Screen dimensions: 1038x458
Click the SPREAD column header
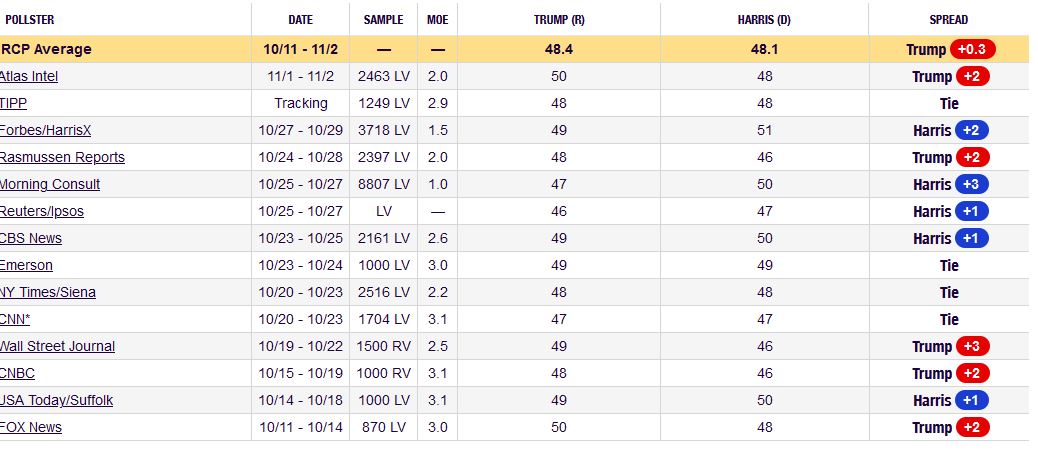click(948, 19)
